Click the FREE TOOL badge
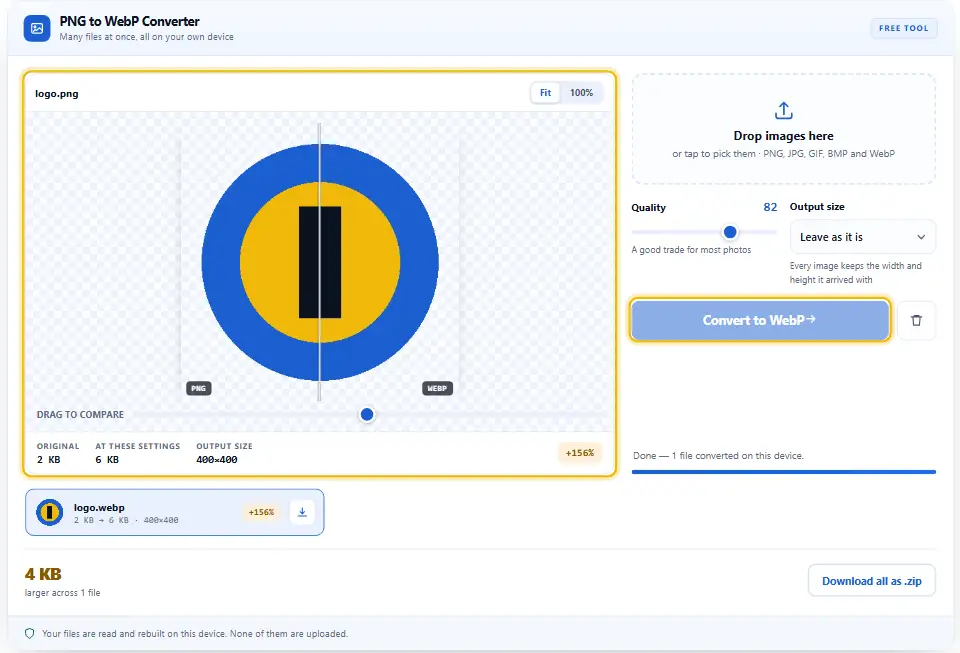The height and width of the screenshot is (653, 960). coord(903,28)
